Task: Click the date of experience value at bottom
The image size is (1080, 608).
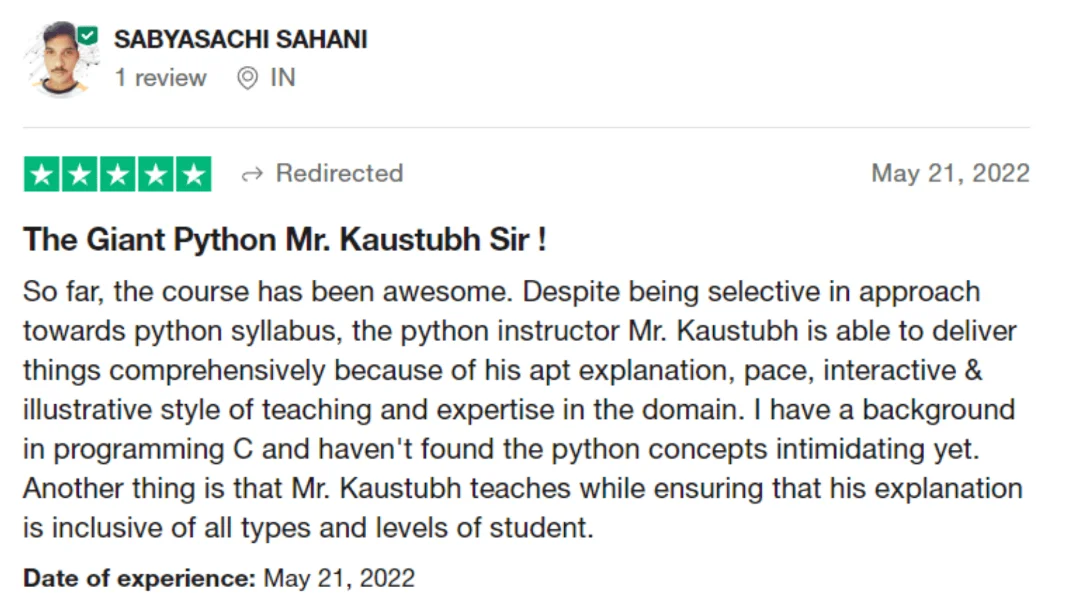Action: [339, 578]
